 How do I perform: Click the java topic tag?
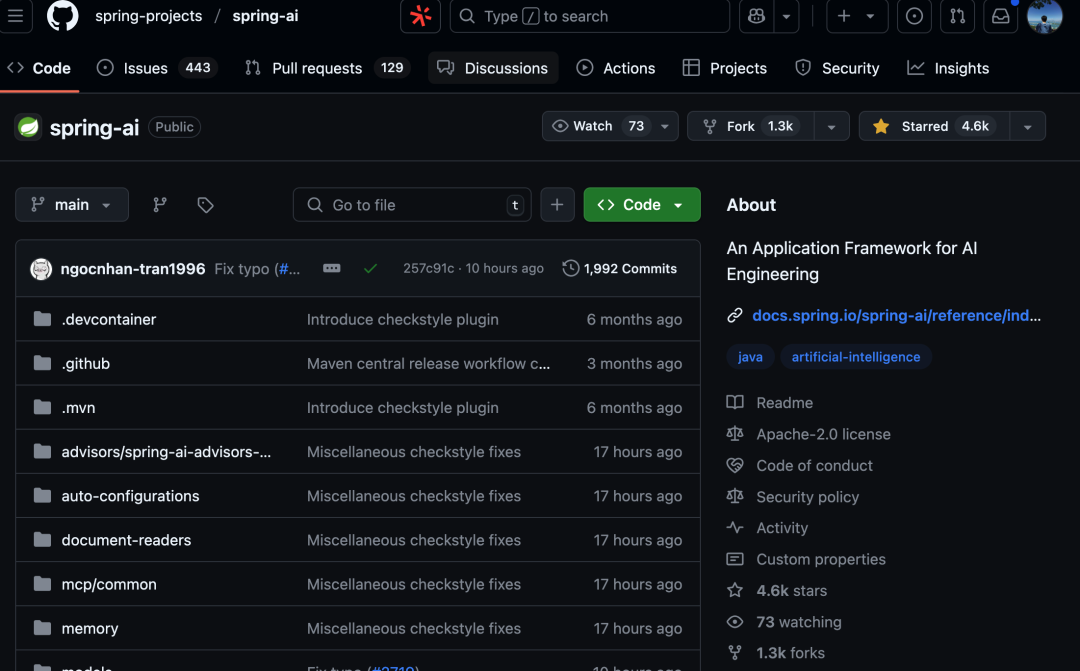click(750, 357)
